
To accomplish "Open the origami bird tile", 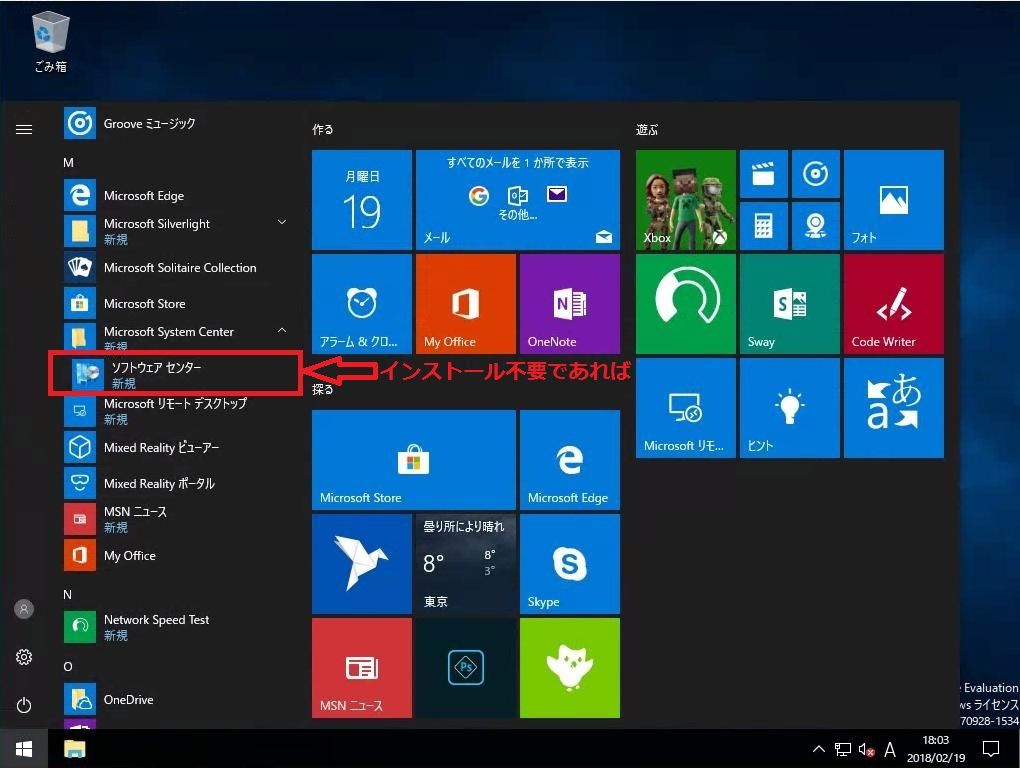I will pyautogui.click(x=362, y=564).
